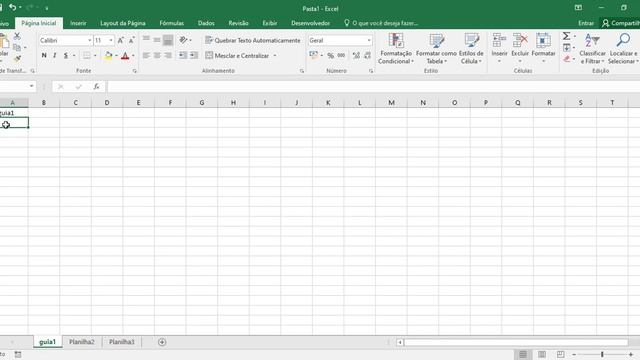Click Quebrar Texto Automaticamente button
Screen dimensions: 640x360
(x=253, y=40)
